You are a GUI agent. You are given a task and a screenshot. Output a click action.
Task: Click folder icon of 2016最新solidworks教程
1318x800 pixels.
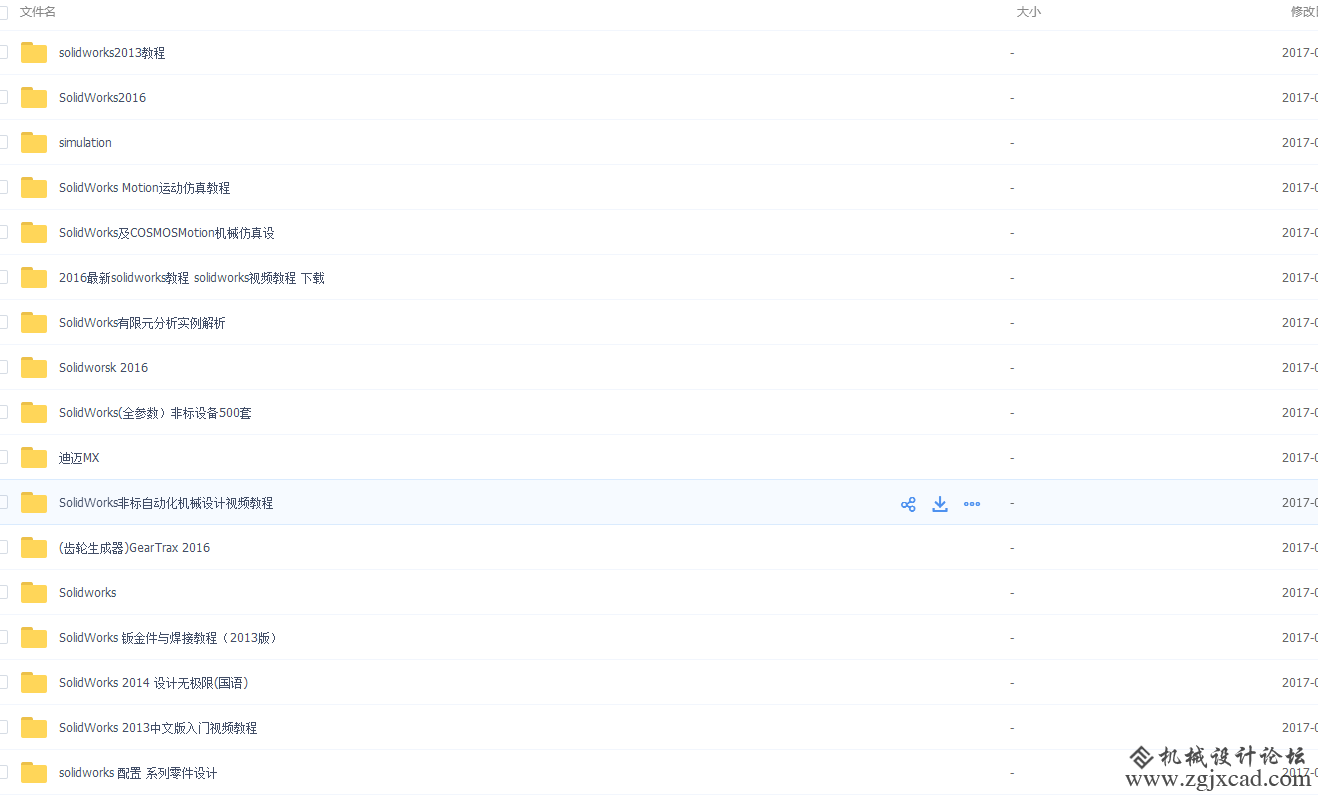(34, 278)
